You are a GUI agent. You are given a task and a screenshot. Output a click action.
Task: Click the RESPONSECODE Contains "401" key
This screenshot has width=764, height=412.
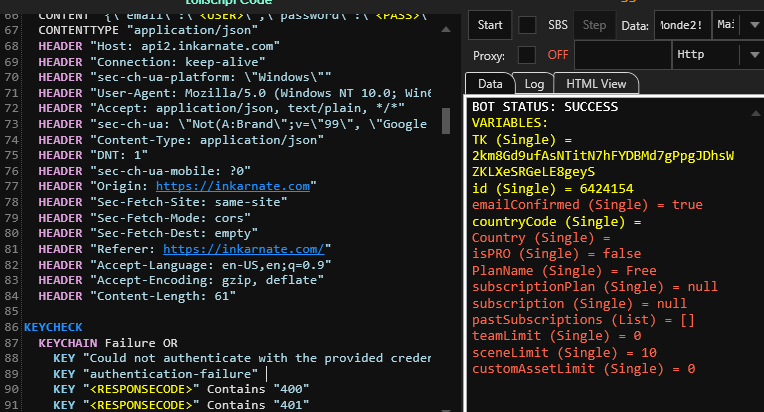click(x=181, y=405)
